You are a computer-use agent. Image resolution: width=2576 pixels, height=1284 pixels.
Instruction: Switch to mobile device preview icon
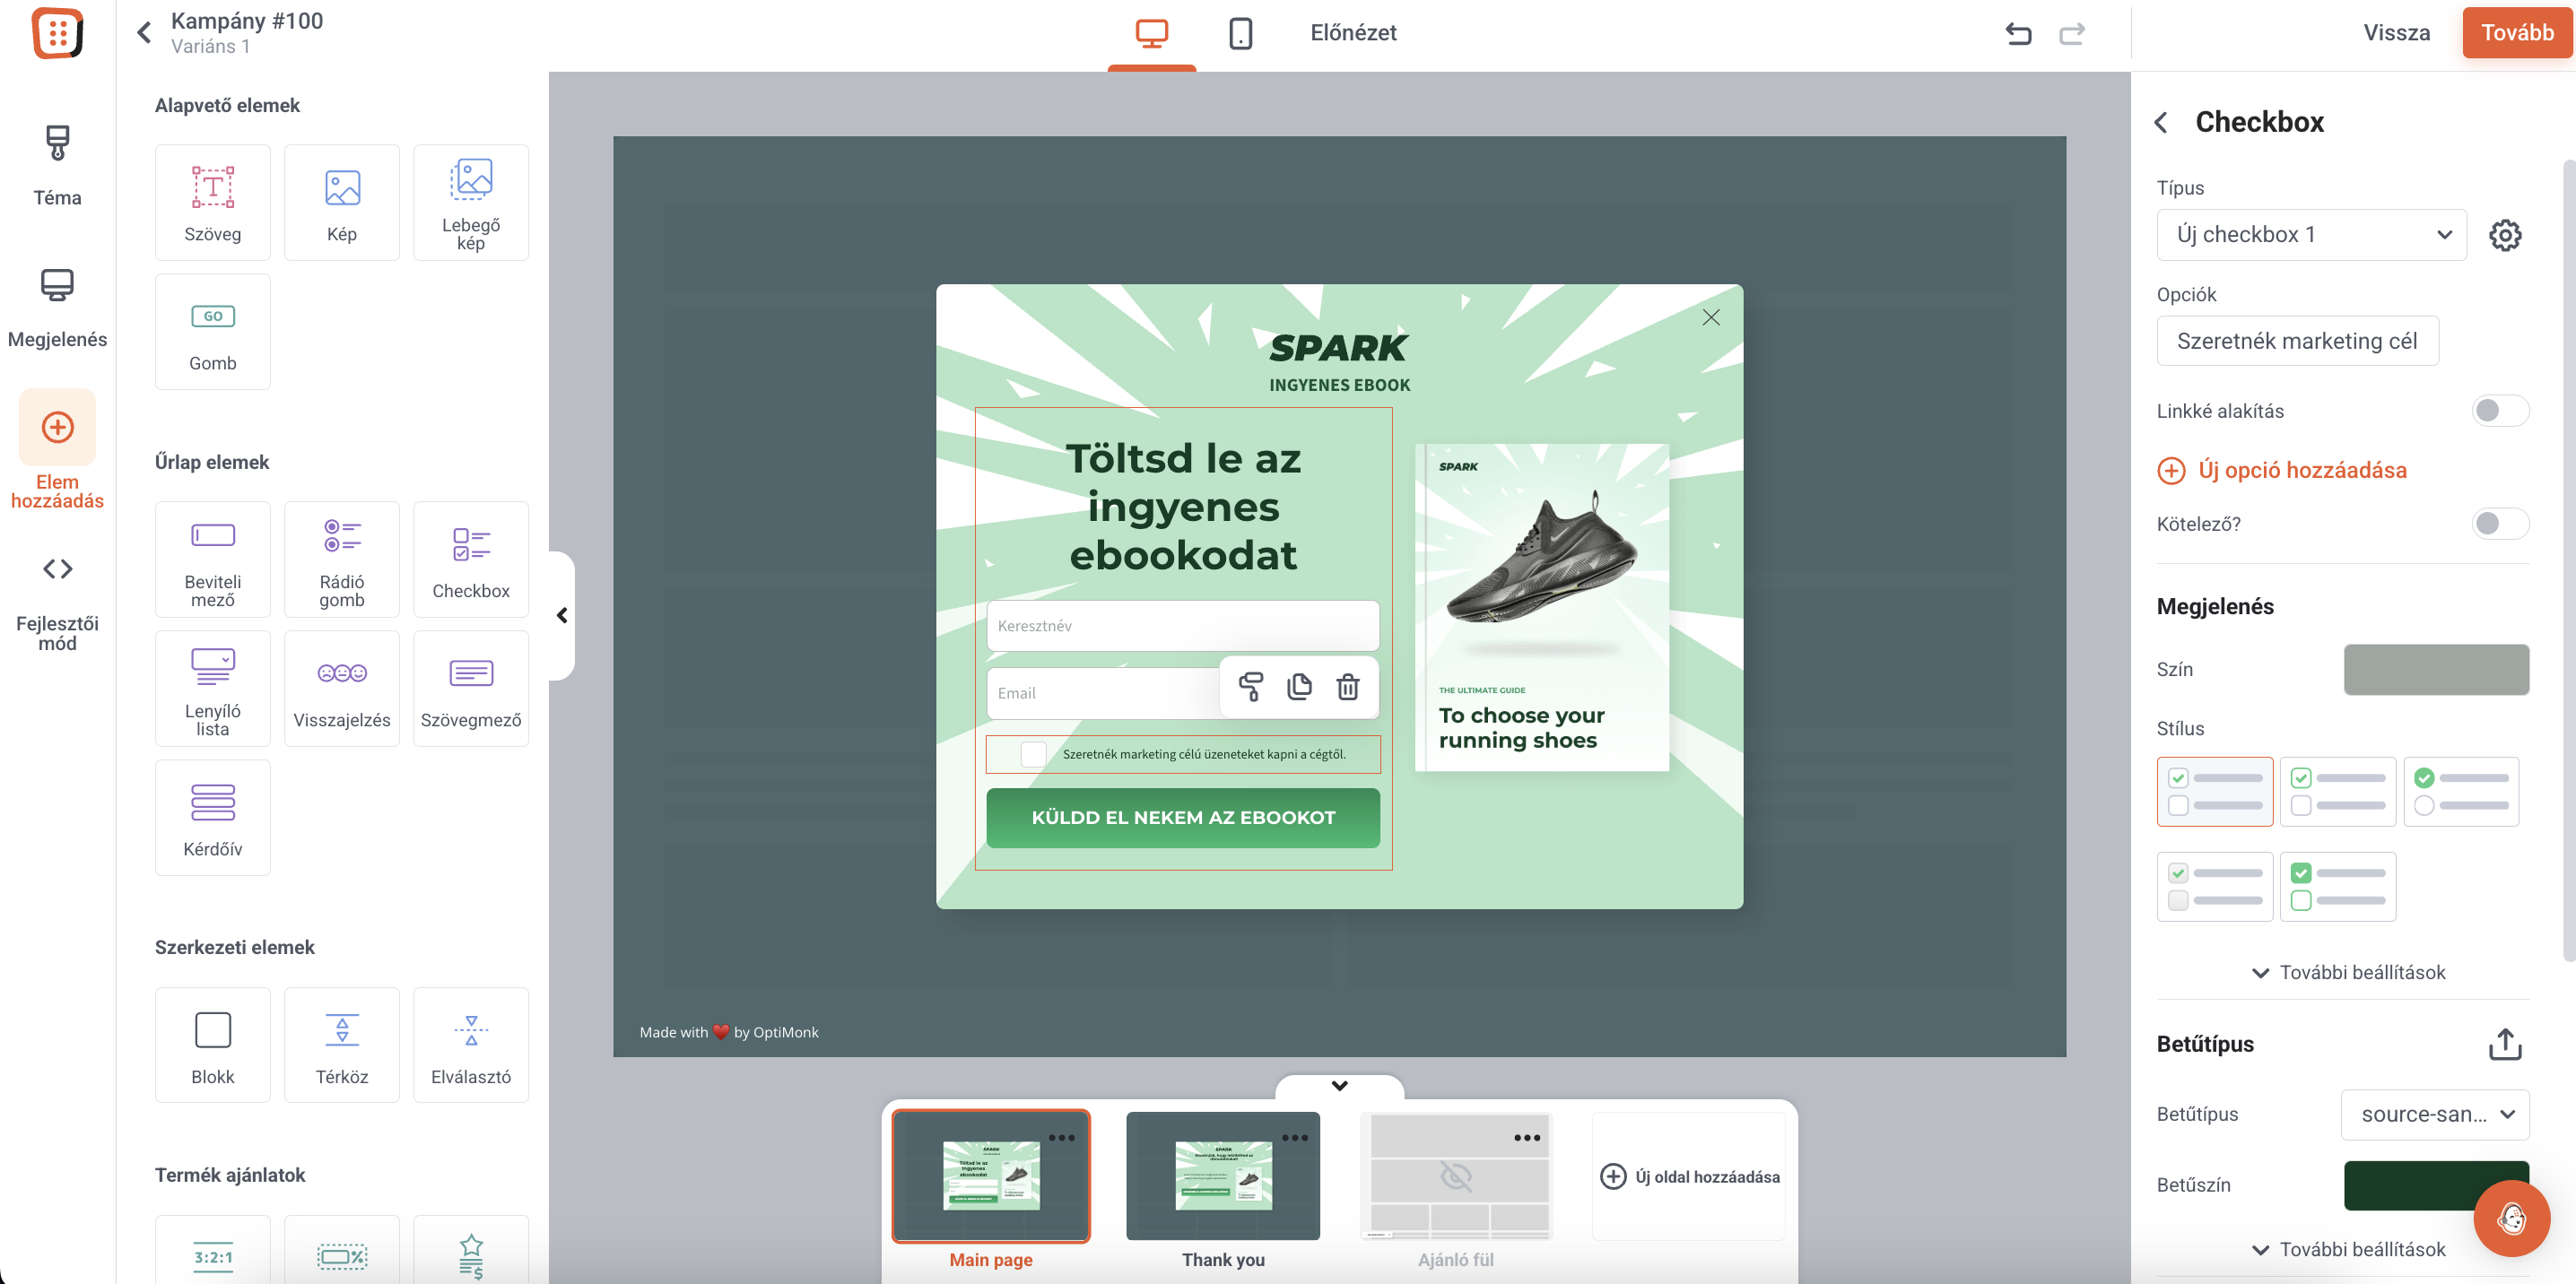[x=1240, y=33]
